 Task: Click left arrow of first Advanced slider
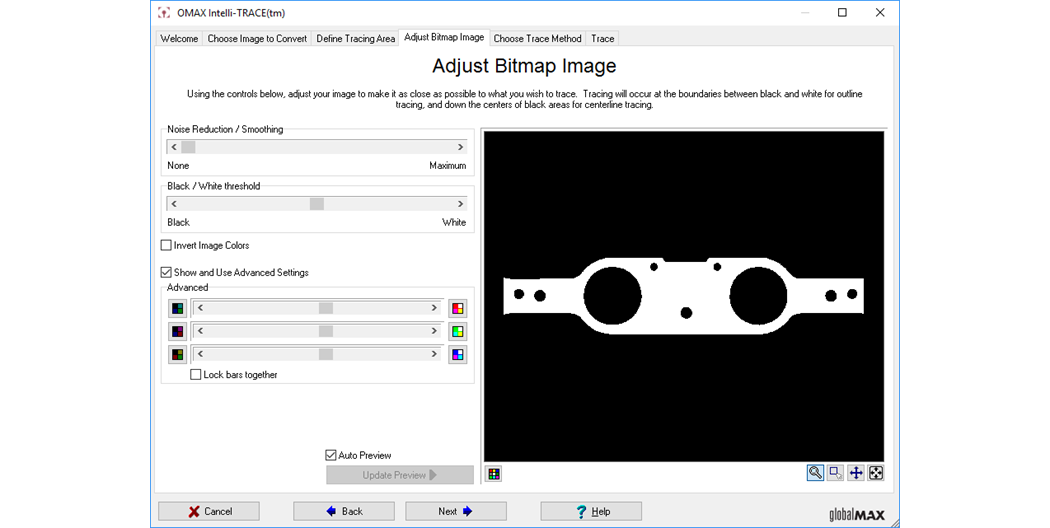(x=200, y=308)
